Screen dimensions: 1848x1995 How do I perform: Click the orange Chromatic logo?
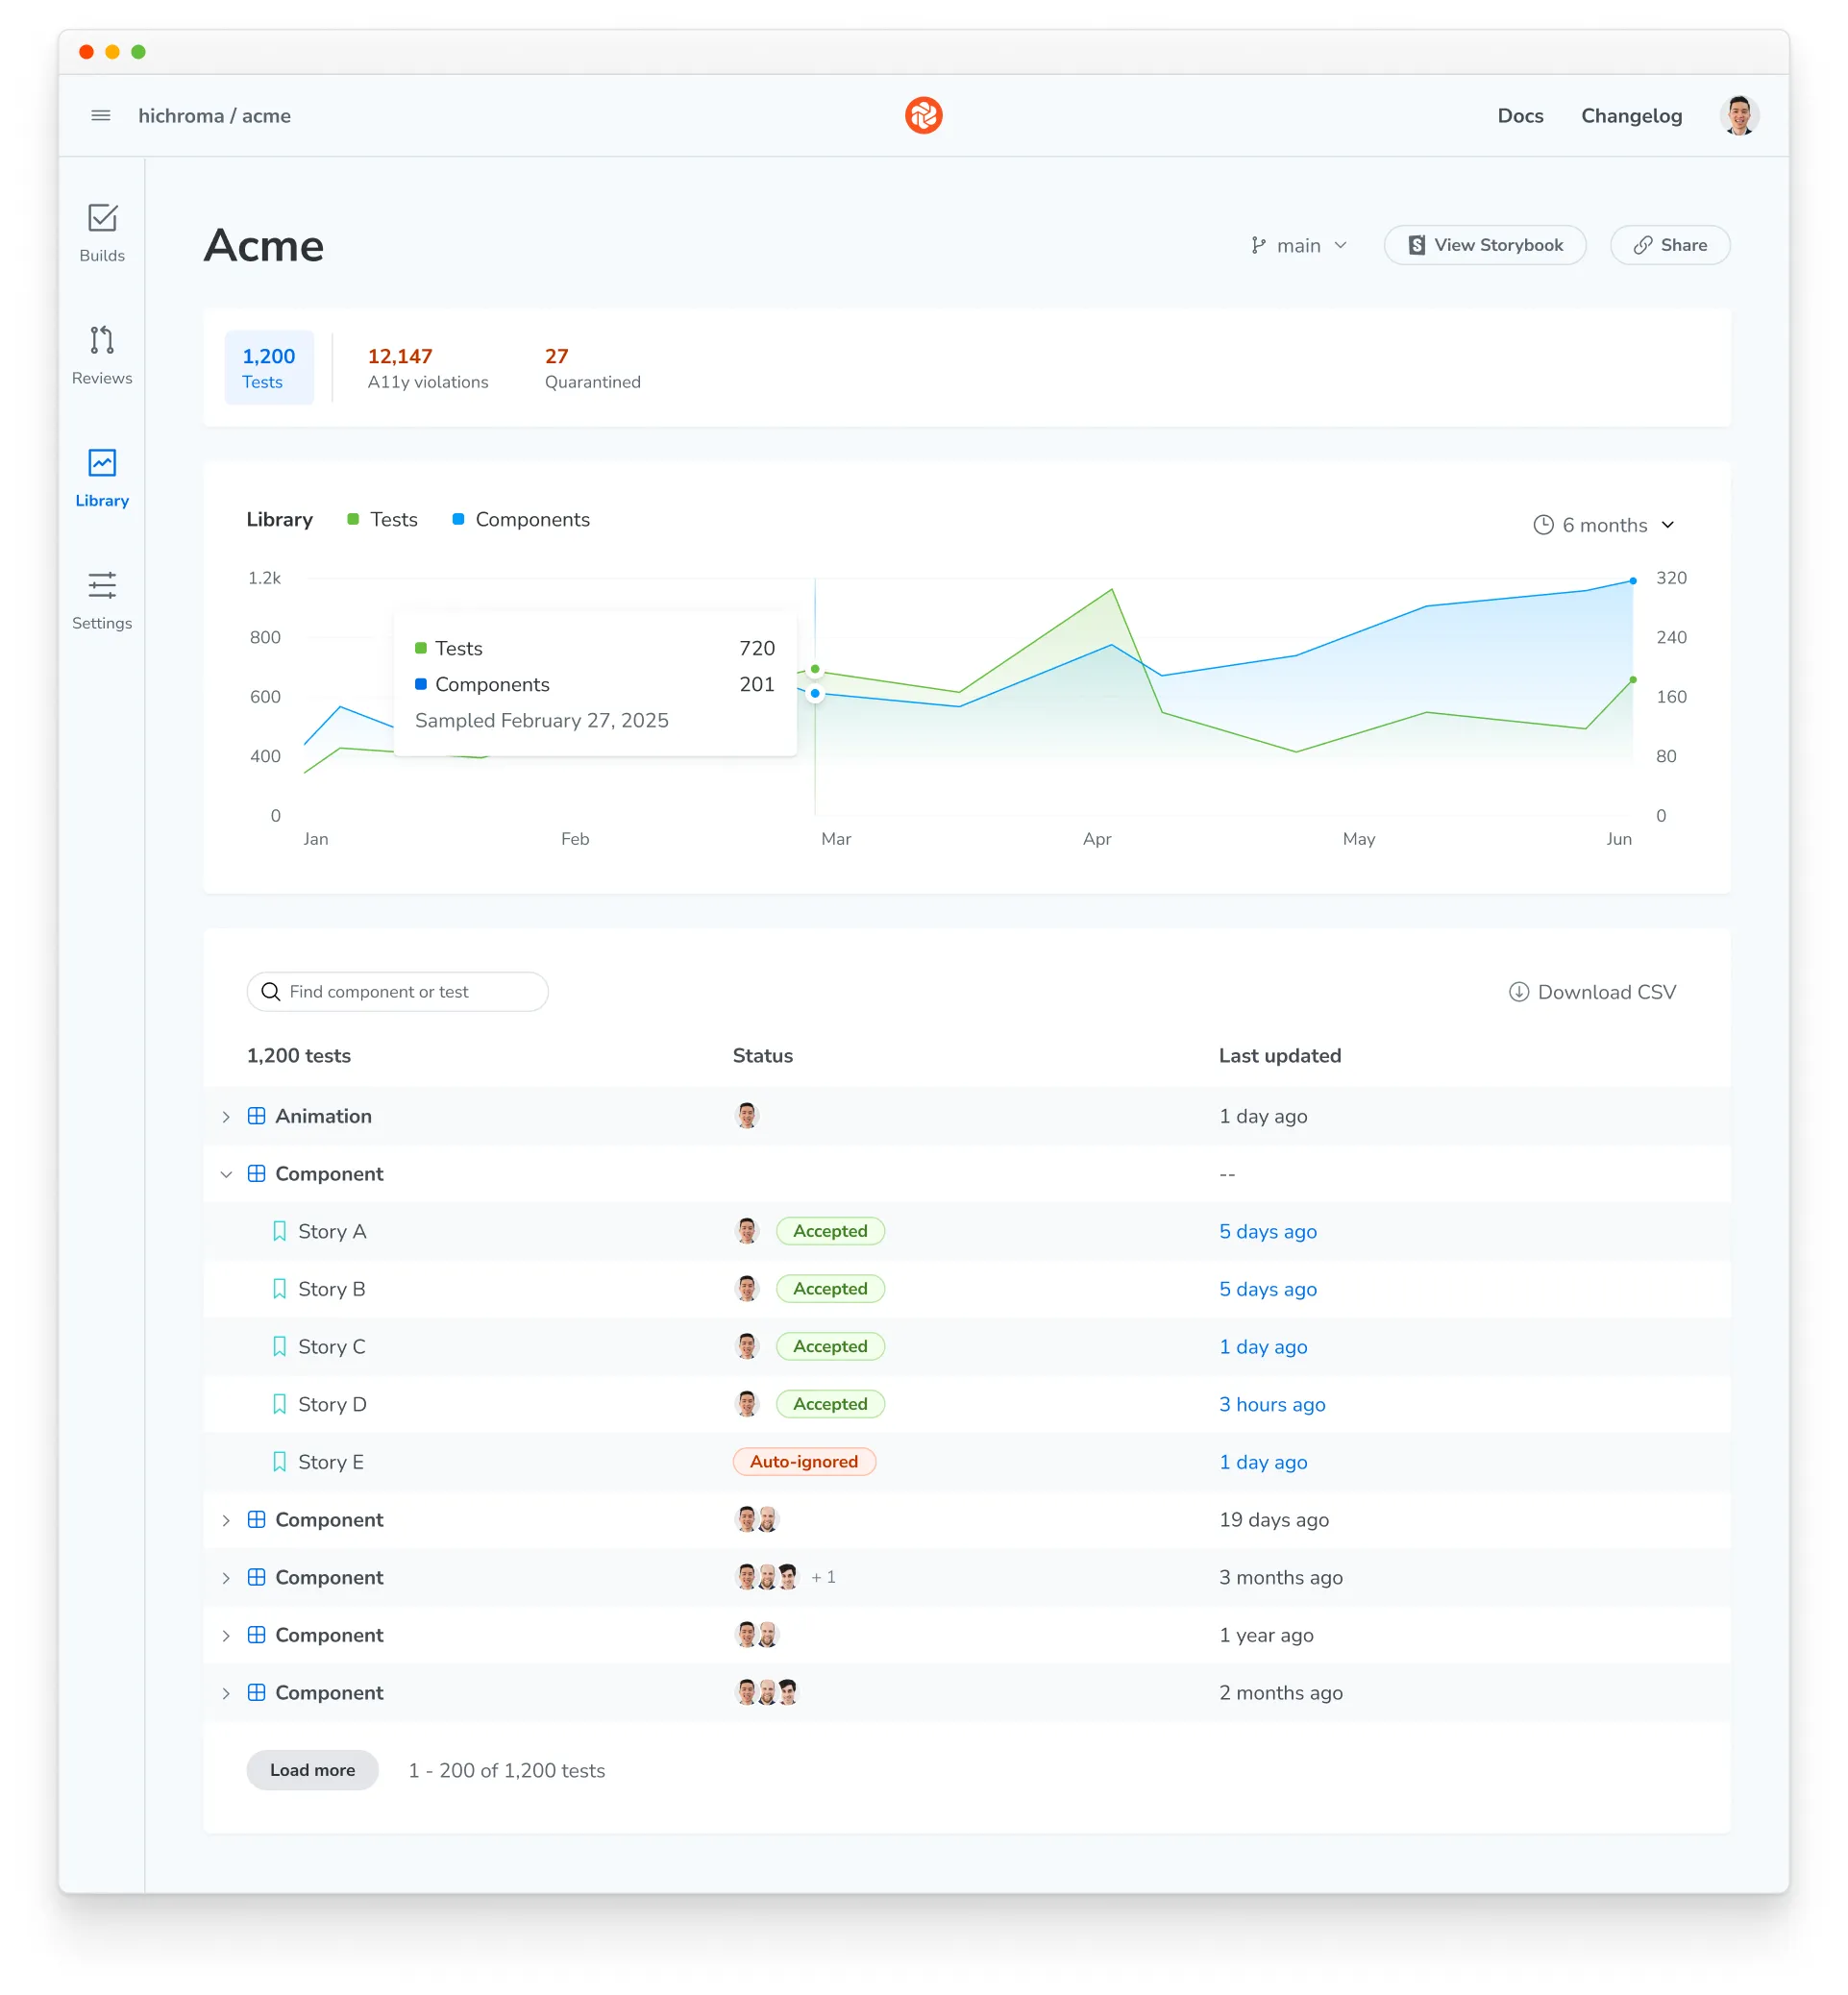click(x=923, y=116)
